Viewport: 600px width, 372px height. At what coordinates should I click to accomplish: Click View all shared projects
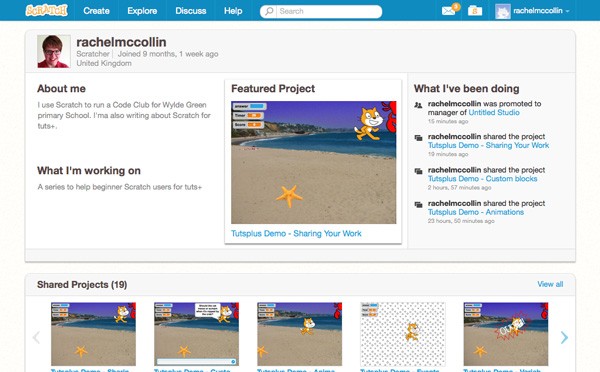pos(550,284)
